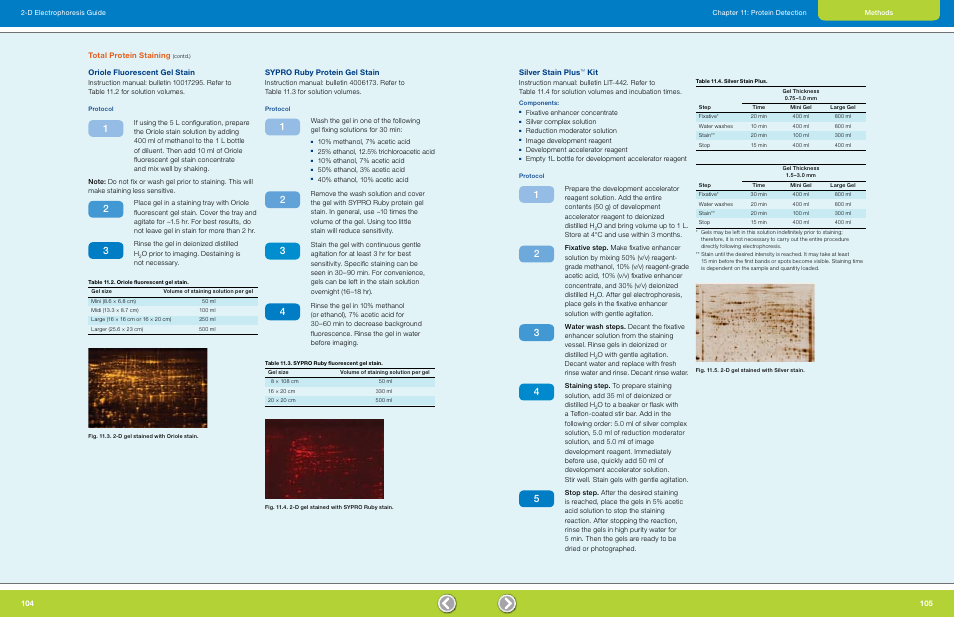Viewport: 954px width, 618px height.
Task: Click 'Fig. 11.5. 2-D gel stained with Silver stain.'
Action: [x=750, y=370]
